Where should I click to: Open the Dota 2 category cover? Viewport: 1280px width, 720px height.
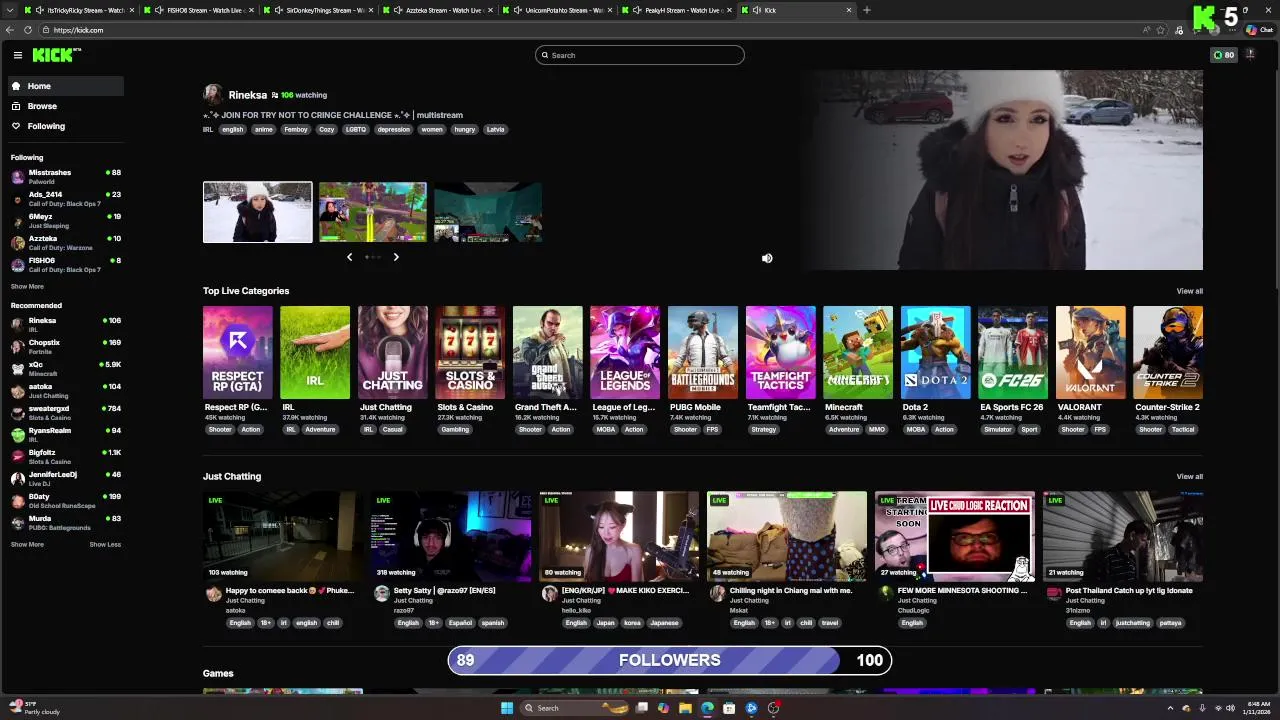pos(936,352)
